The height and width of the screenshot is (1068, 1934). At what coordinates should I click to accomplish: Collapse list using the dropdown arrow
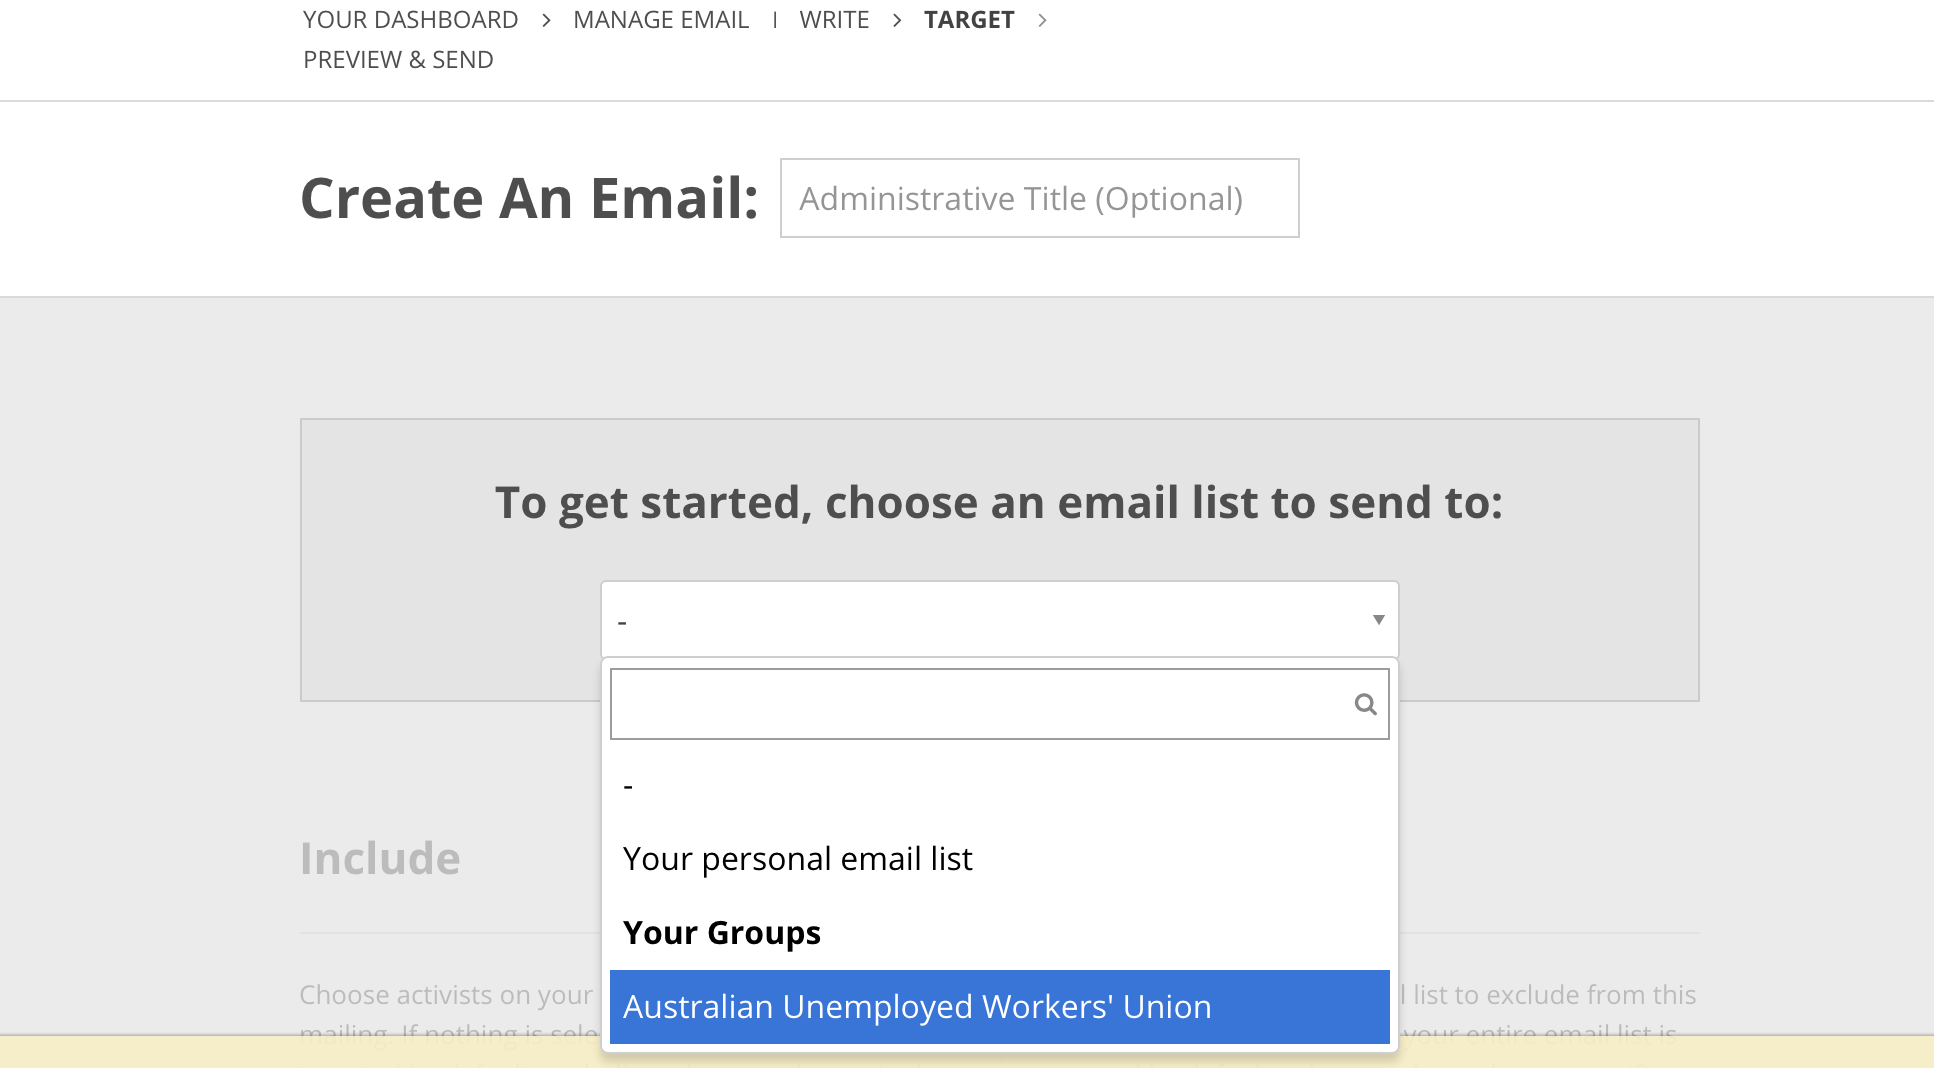coord(1378,620)
